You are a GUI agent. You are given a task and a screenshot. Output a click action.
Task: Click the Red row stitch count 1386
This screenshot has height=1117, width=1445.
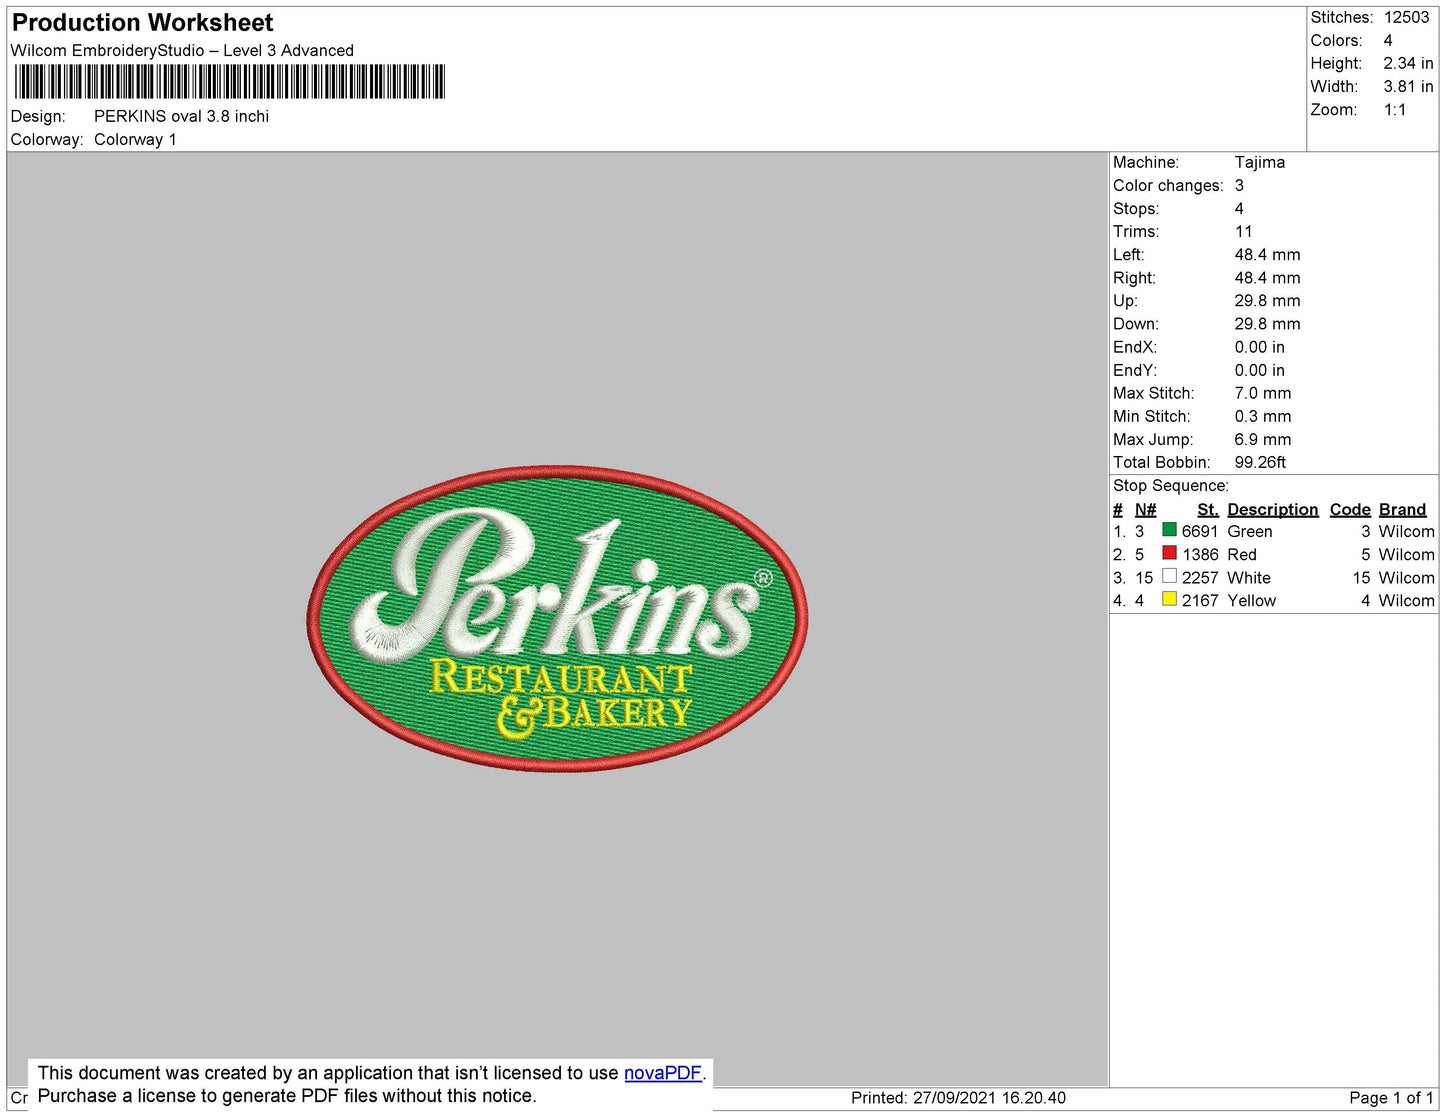pos(1200,555)
